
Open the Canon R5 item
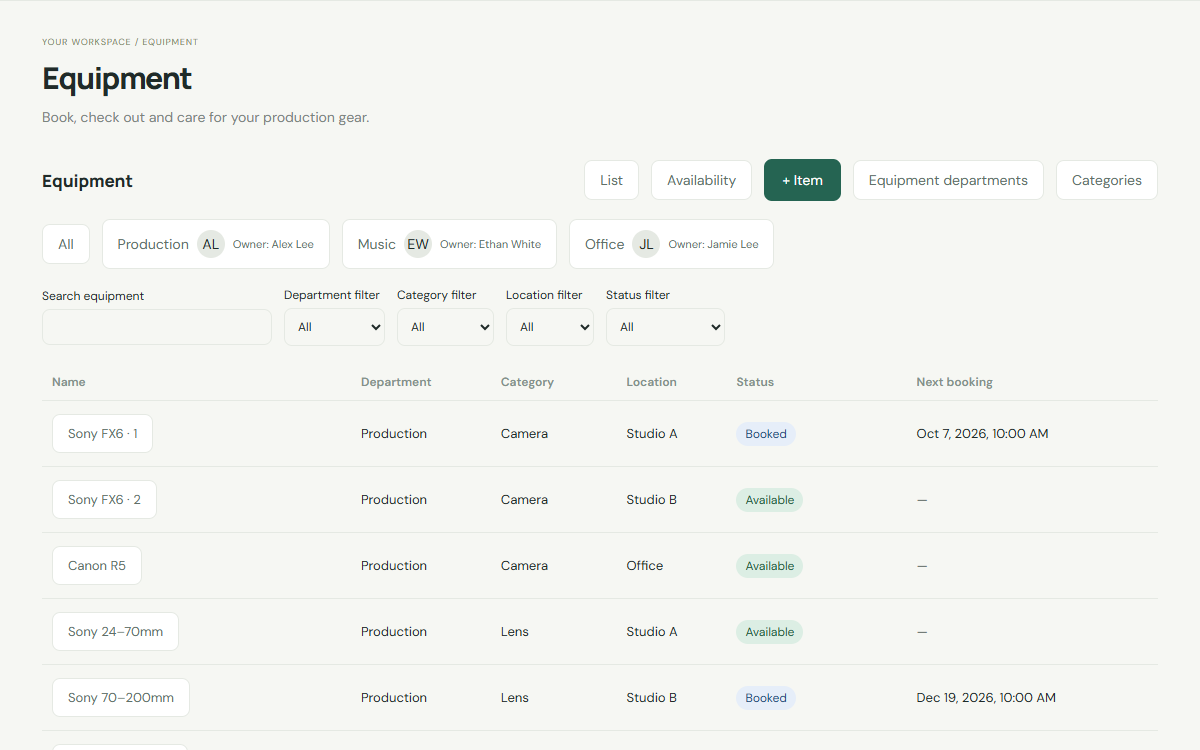(97, 566)
